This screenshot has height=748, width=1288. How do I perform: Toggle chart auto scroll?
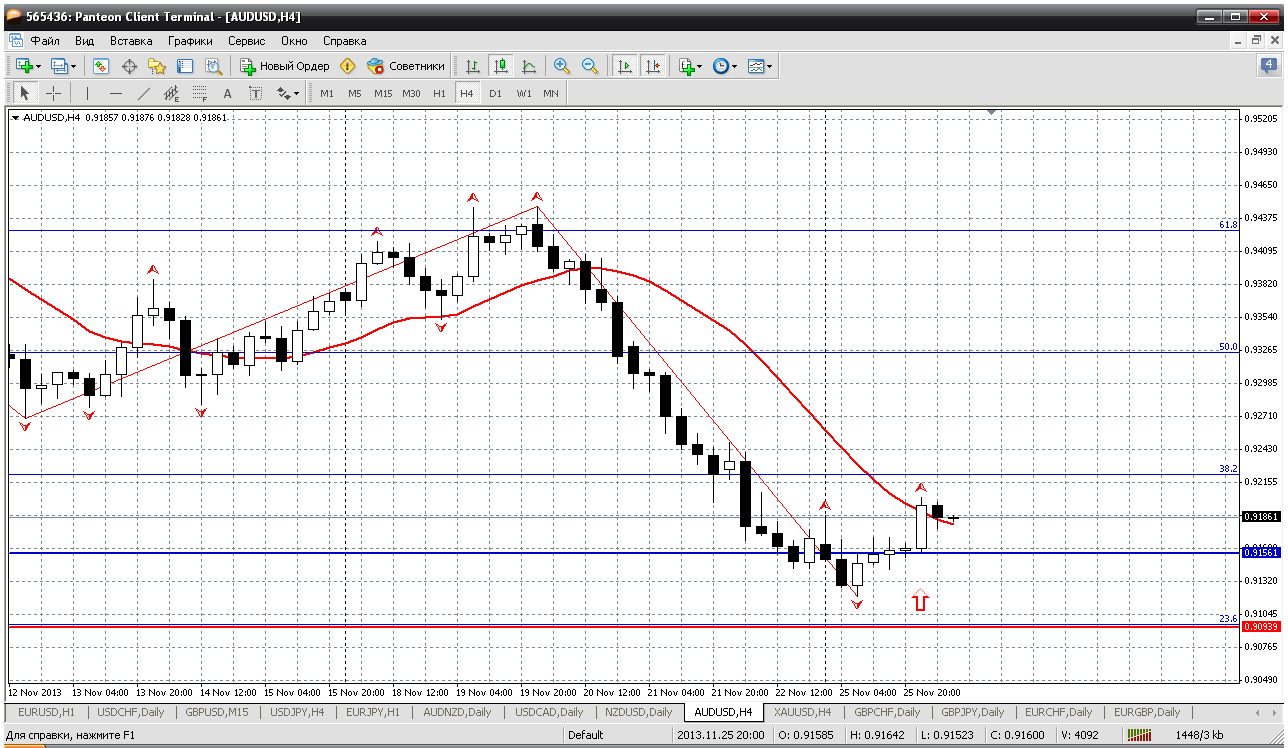(625, 66)
